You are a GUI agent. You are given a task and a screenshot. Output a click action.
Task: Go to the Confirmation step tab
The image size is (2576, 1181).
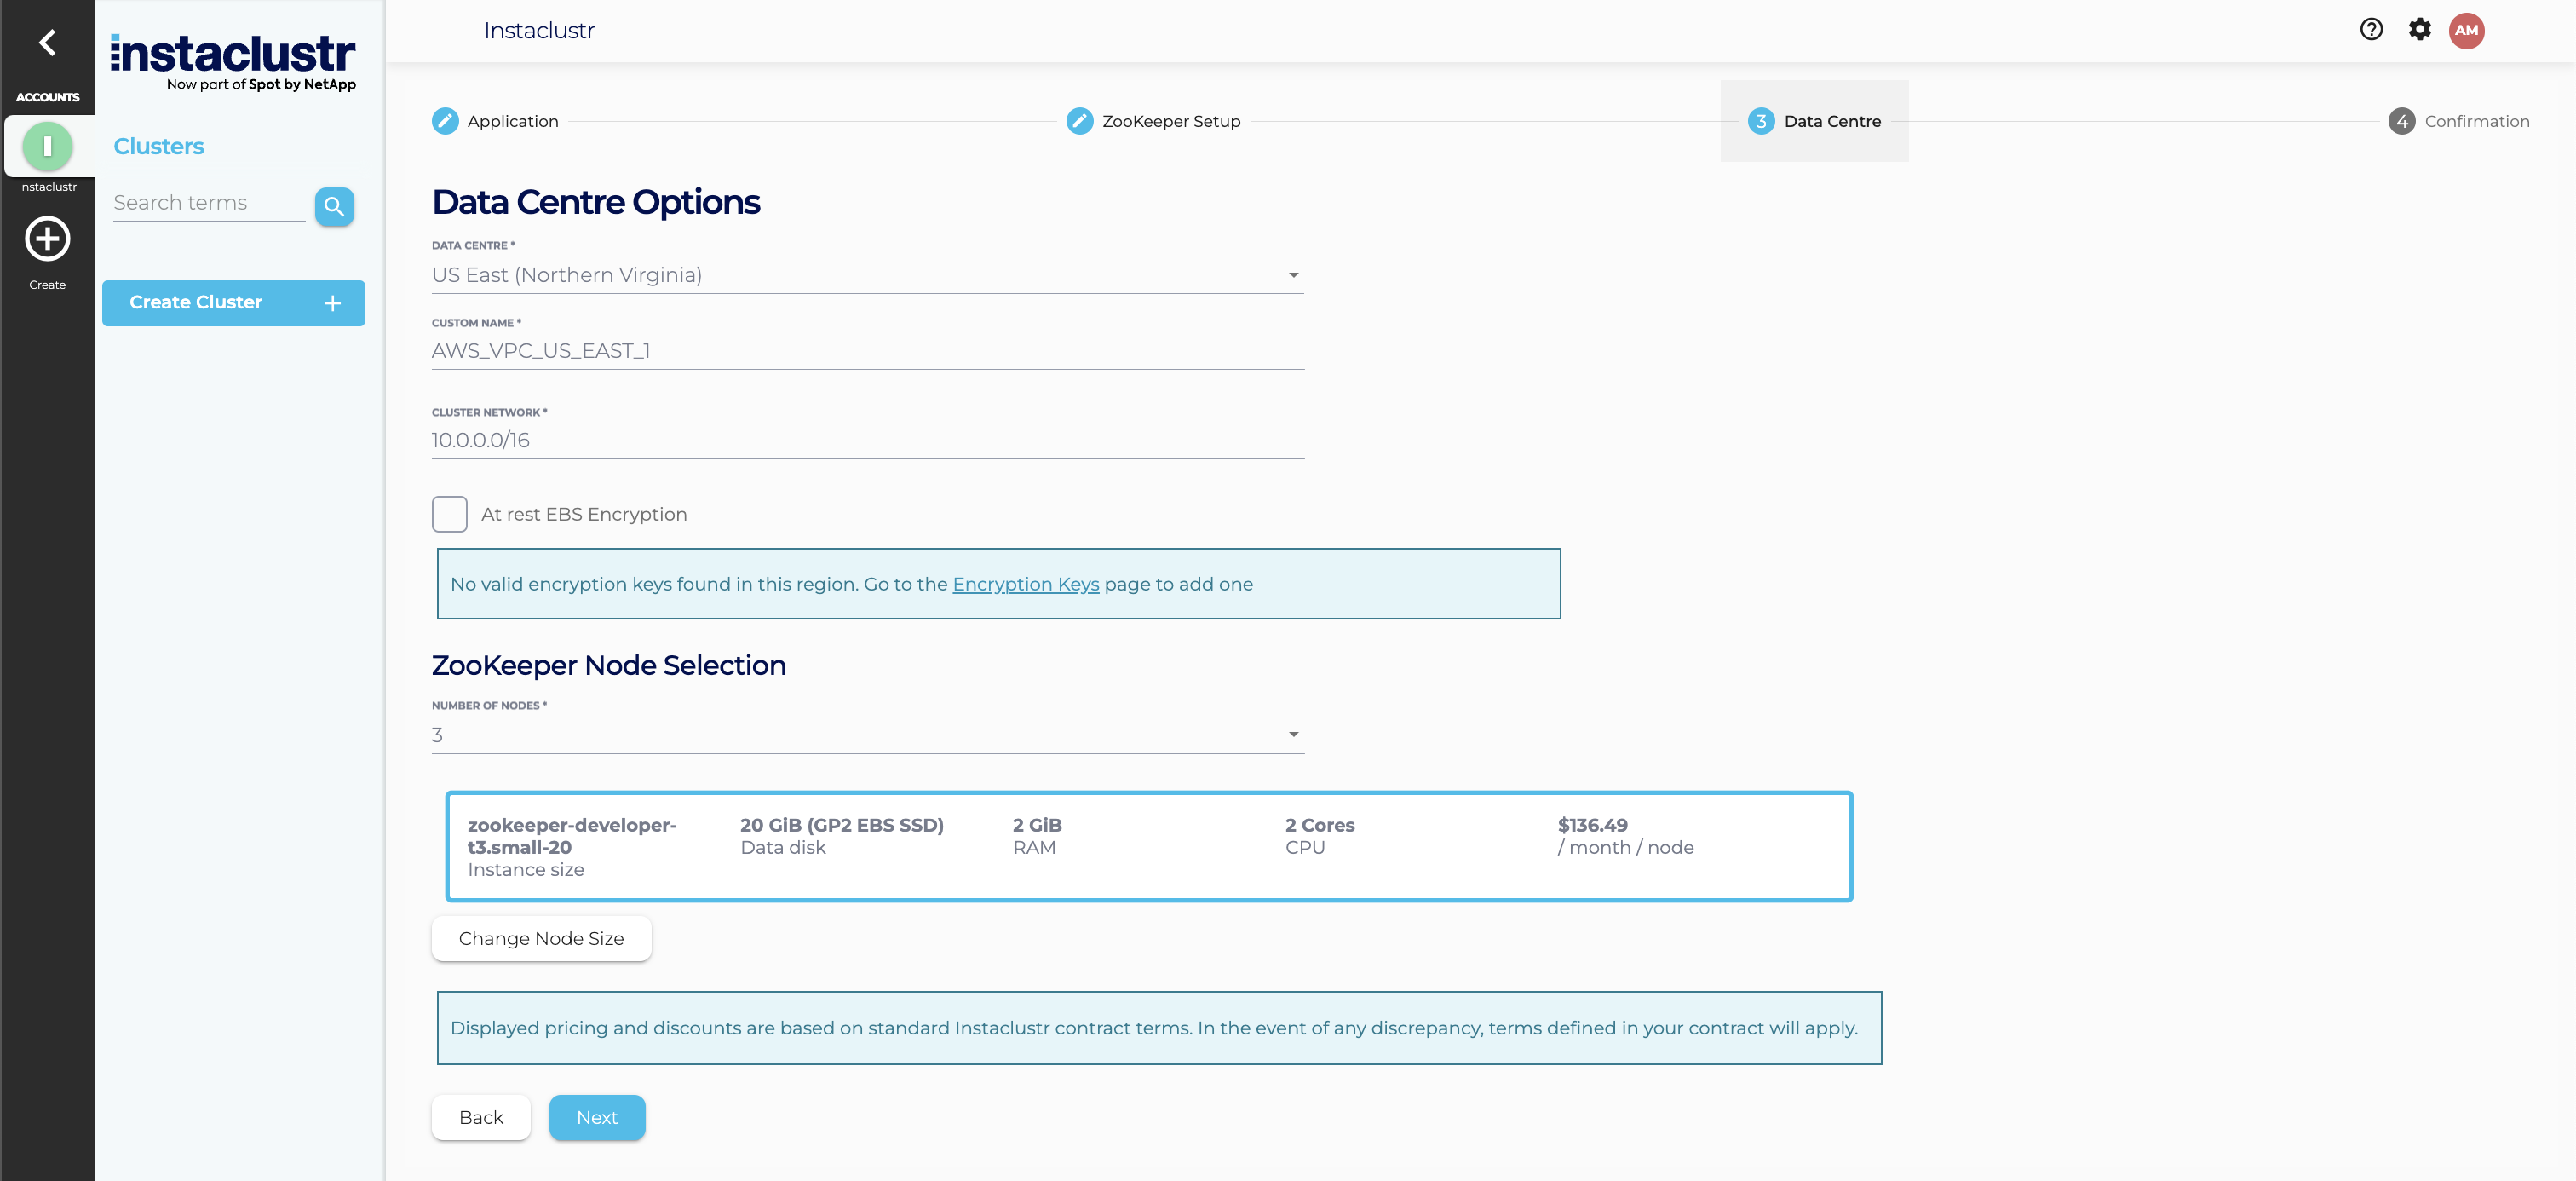coord(2459,121)
